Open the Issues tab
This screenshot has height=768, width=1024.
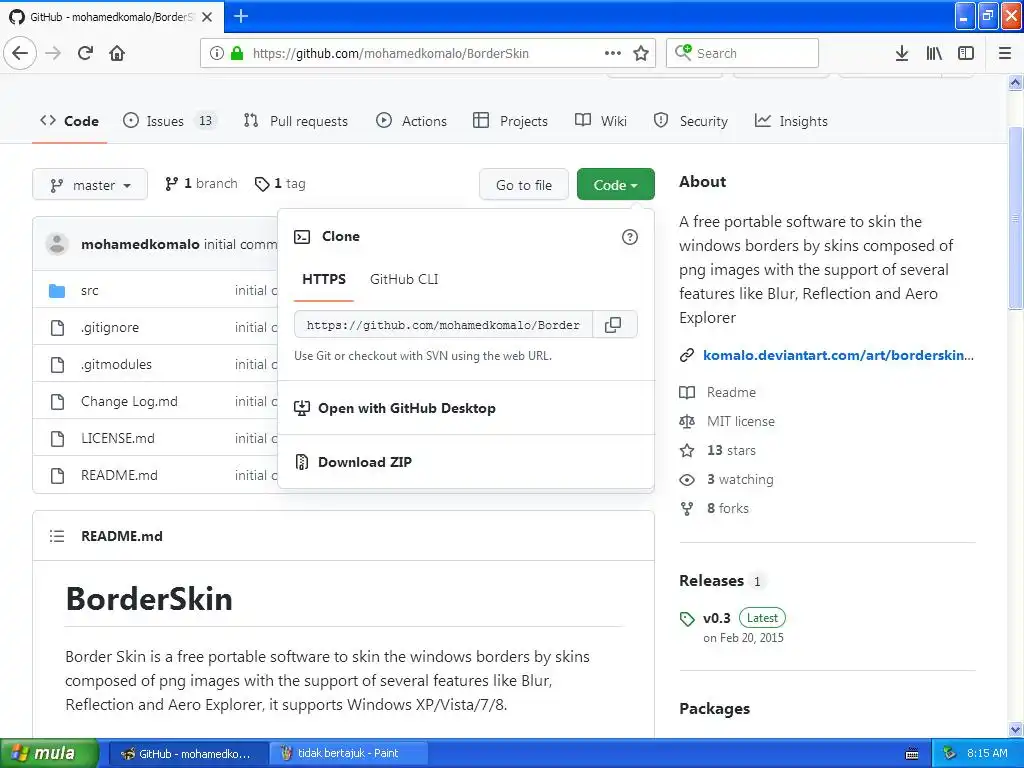[x=169, y=121]
